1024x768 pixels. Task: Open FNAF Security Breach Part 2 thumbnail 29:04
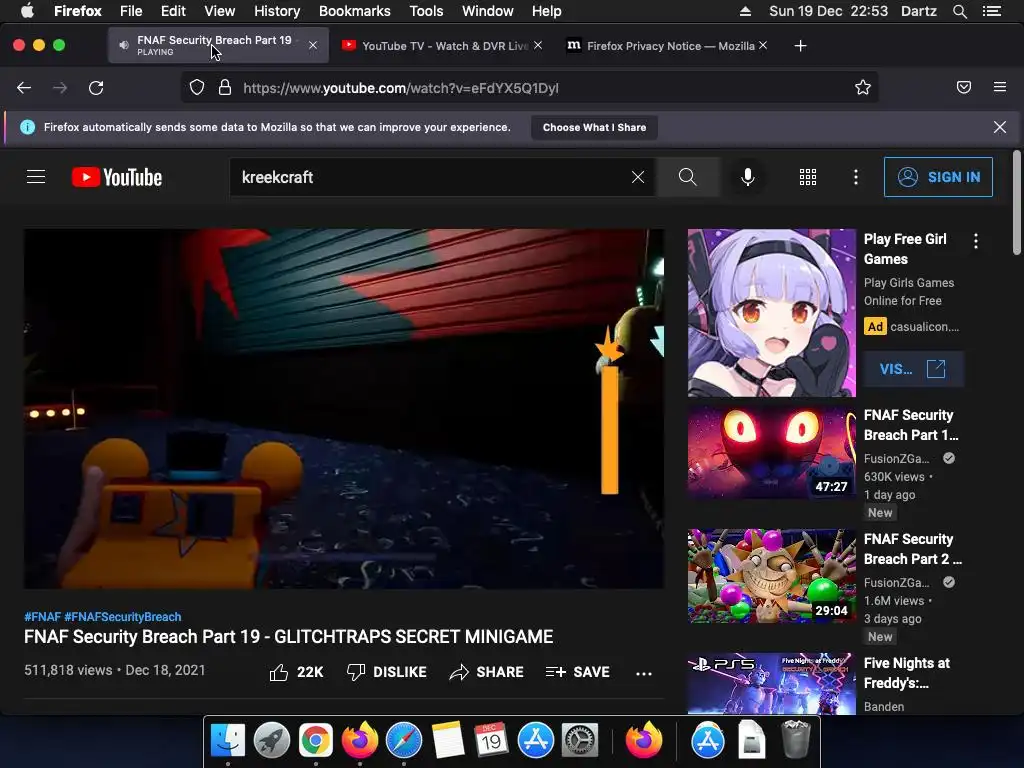point(771,576)
